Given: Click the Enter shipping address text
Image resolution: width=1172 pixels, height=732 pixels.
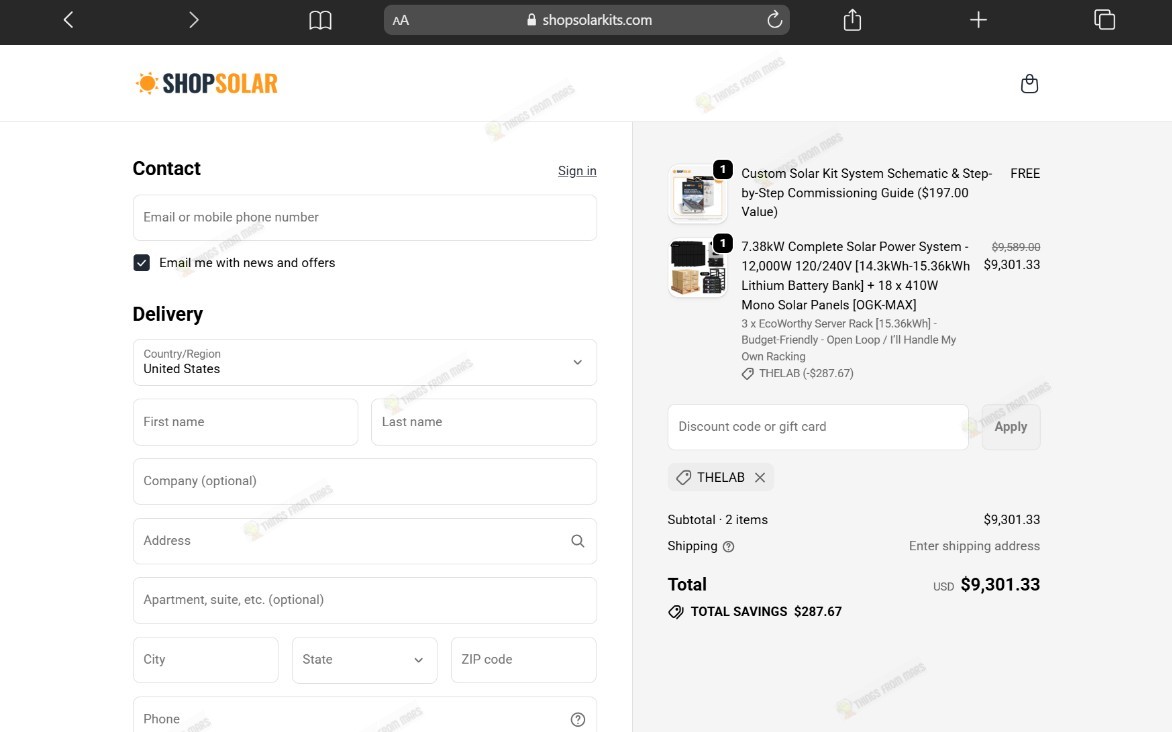Looking at the screenshot, I should [x=974, y=546].
